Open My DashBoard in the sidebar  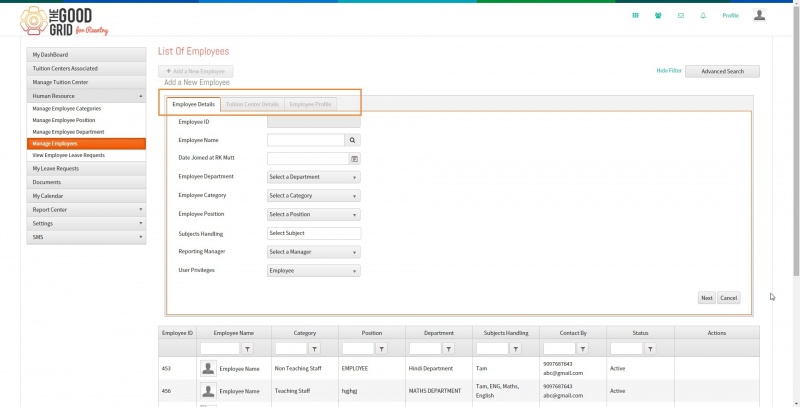pyautogui.click(x=86, y=55)
